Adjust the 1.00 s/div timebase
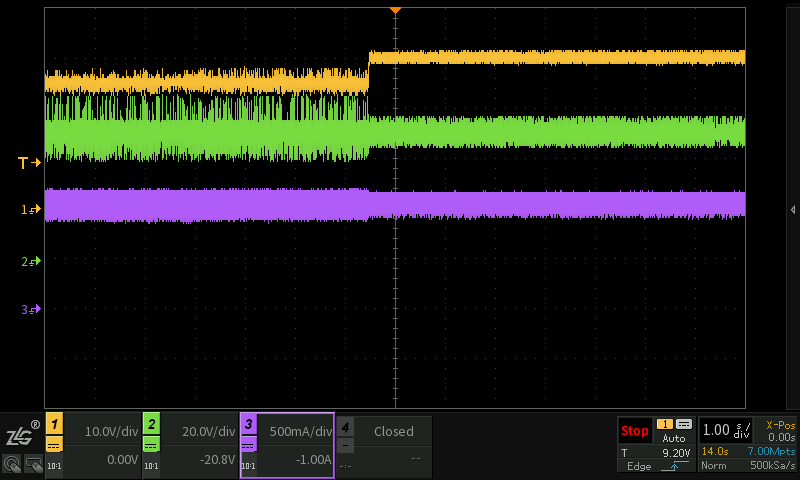The image size is (800, 480). (x=726, y=431)
